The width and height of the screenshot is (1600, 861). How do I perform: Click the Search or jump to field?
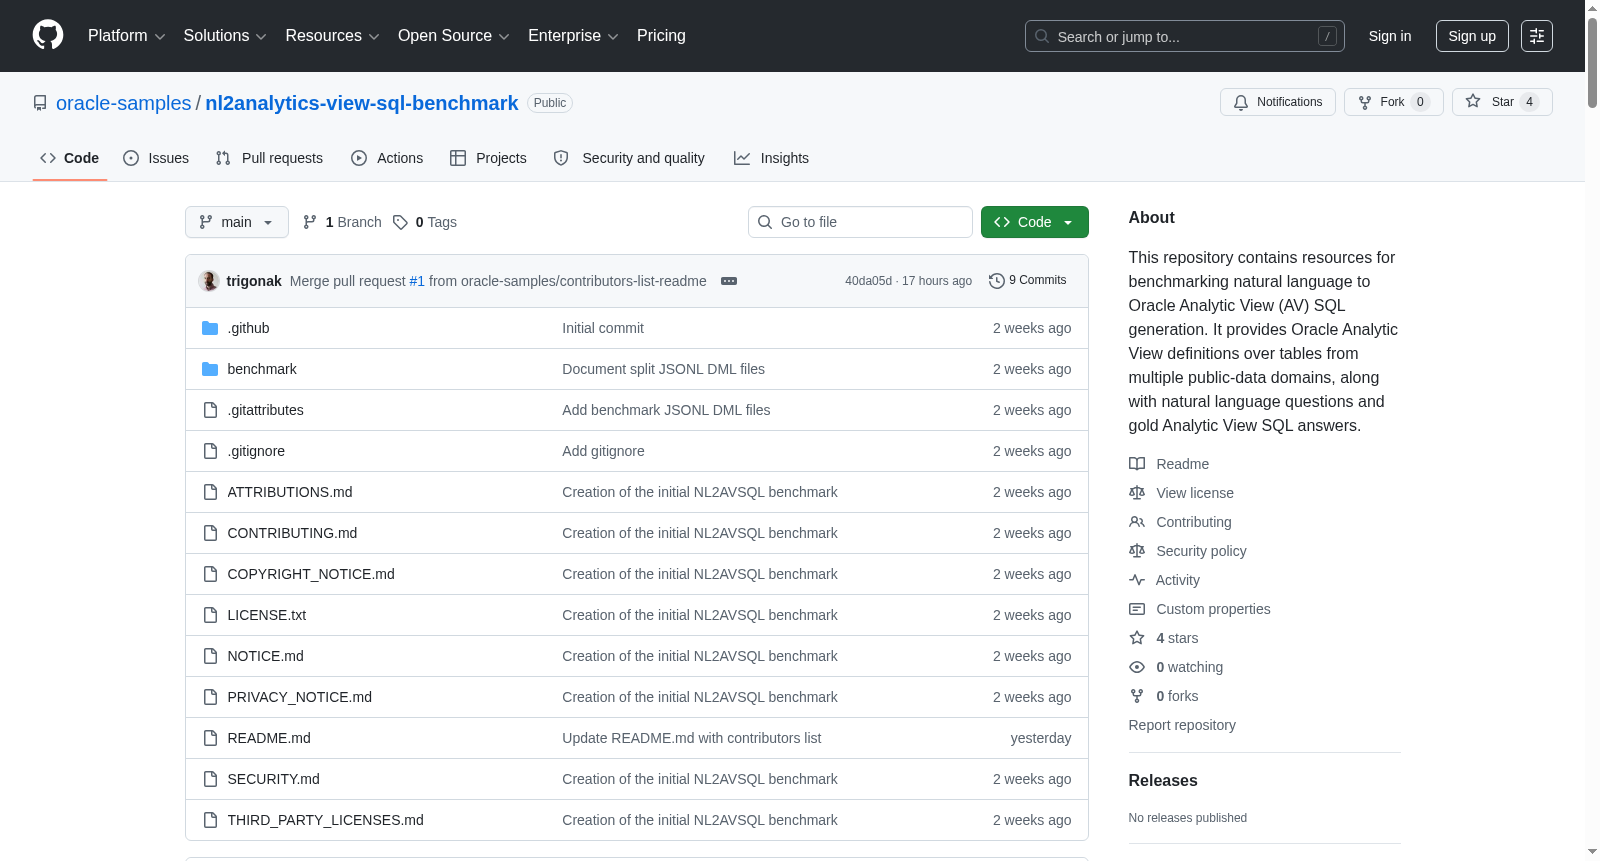click(1185, 36)
